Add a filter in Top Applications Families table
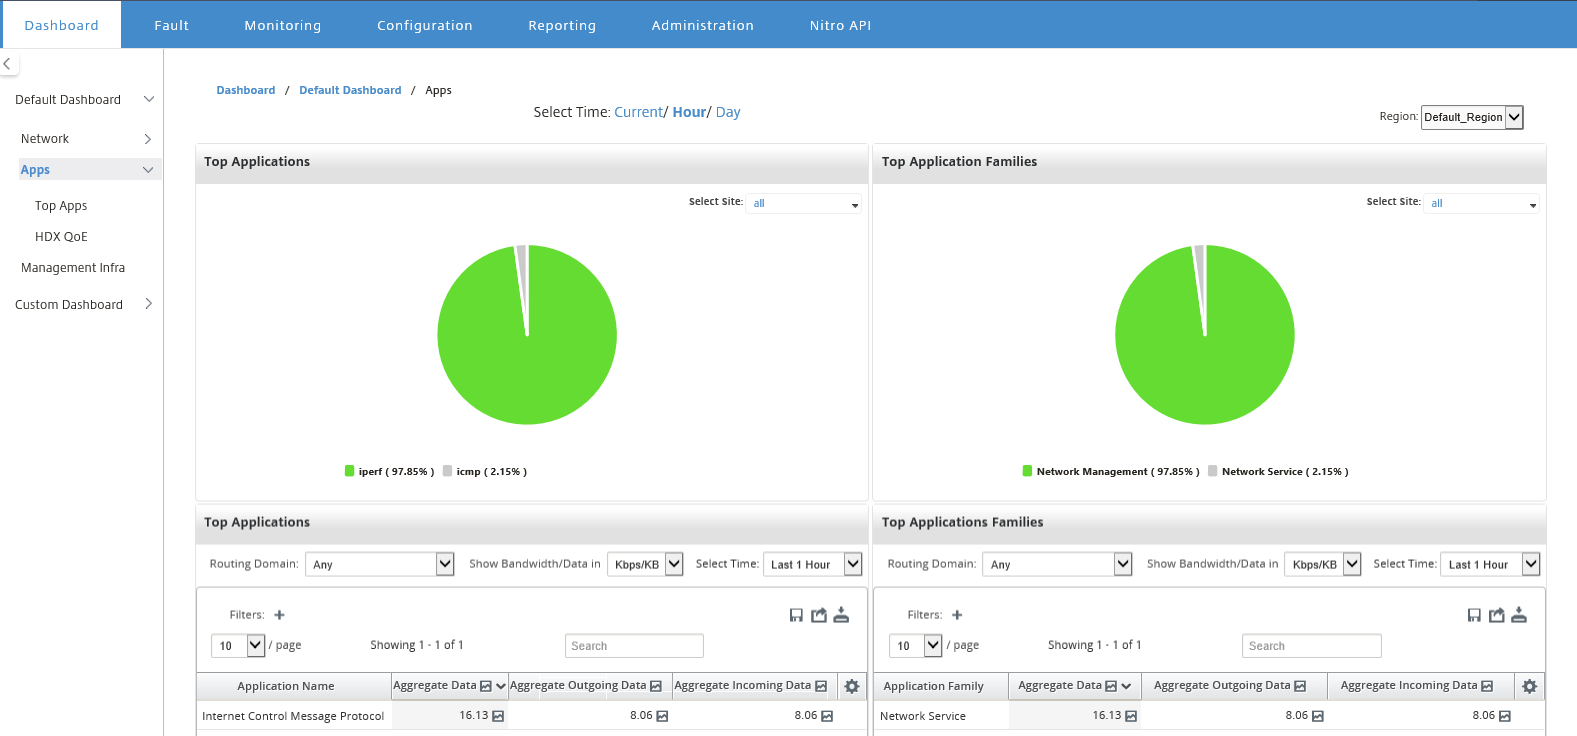 (957, 615)
